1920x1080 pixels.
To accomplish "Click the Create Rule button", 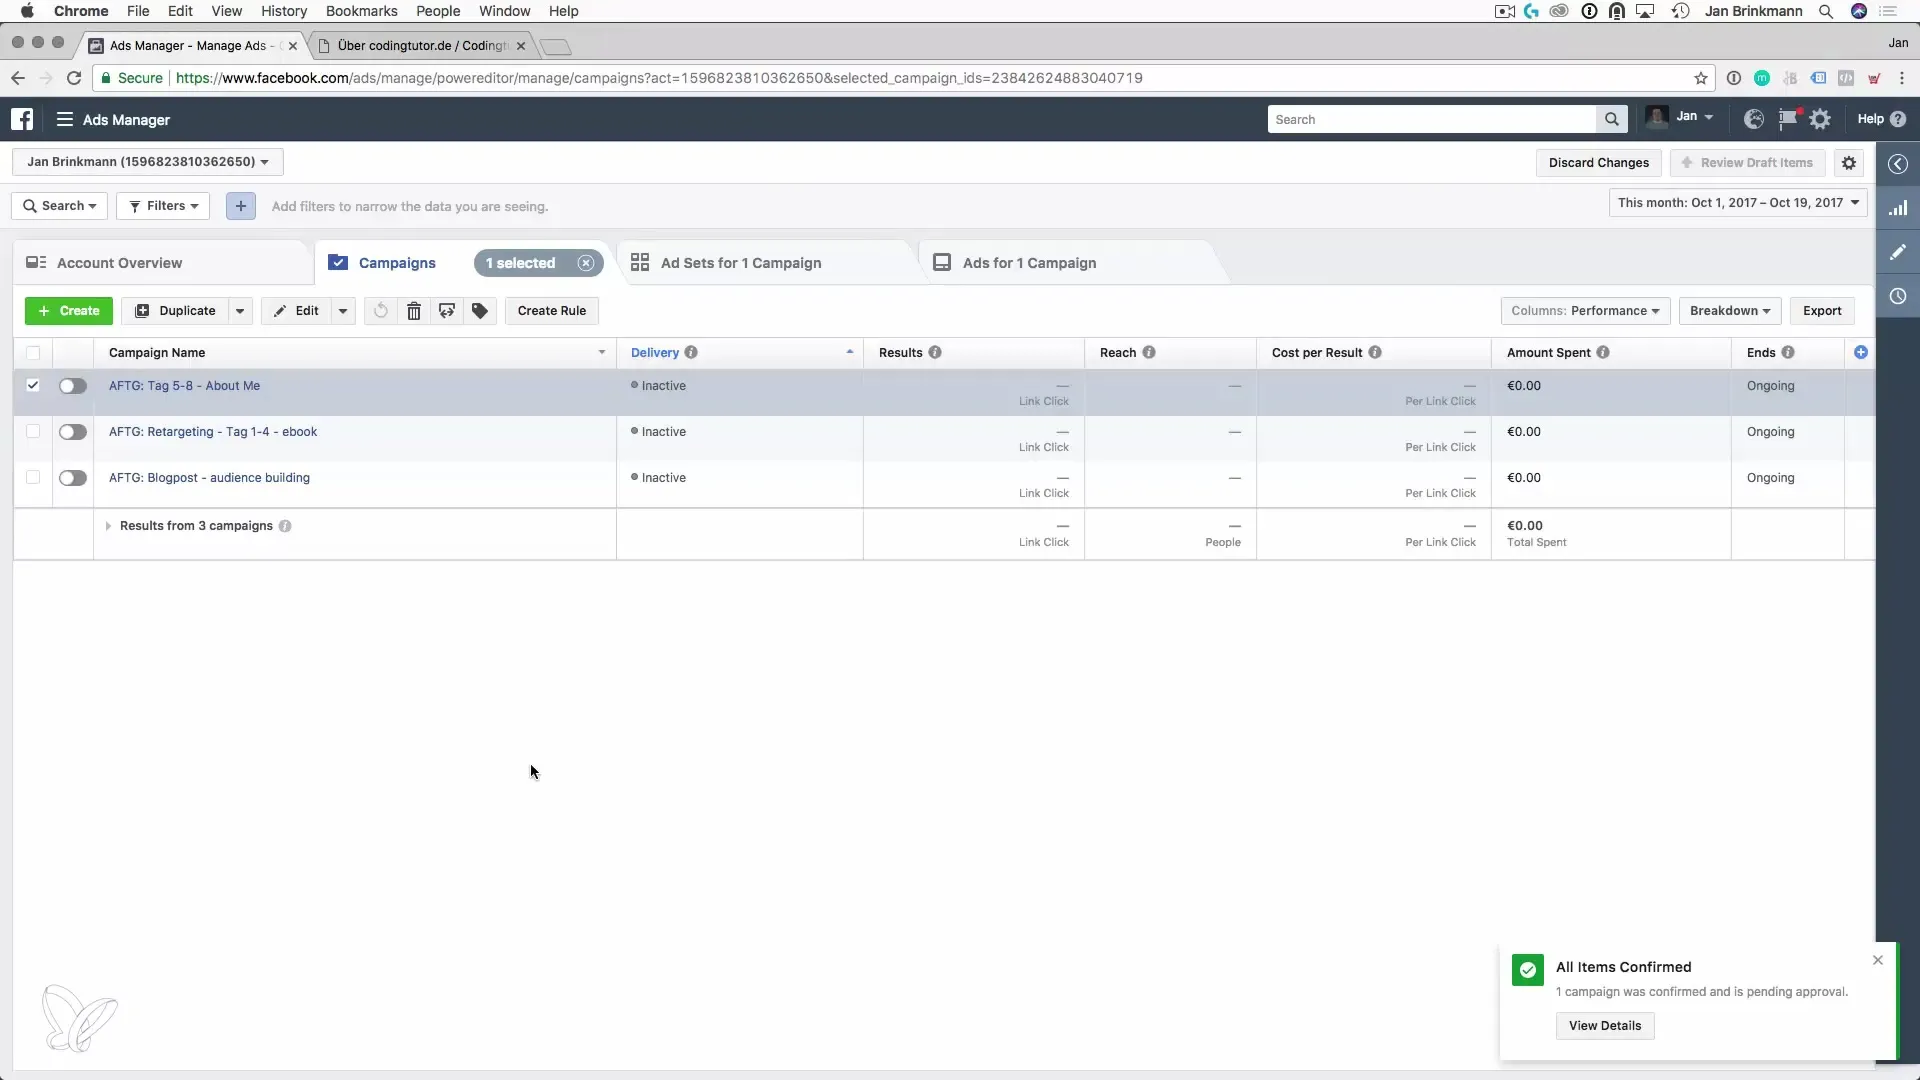I will [552, 311].
